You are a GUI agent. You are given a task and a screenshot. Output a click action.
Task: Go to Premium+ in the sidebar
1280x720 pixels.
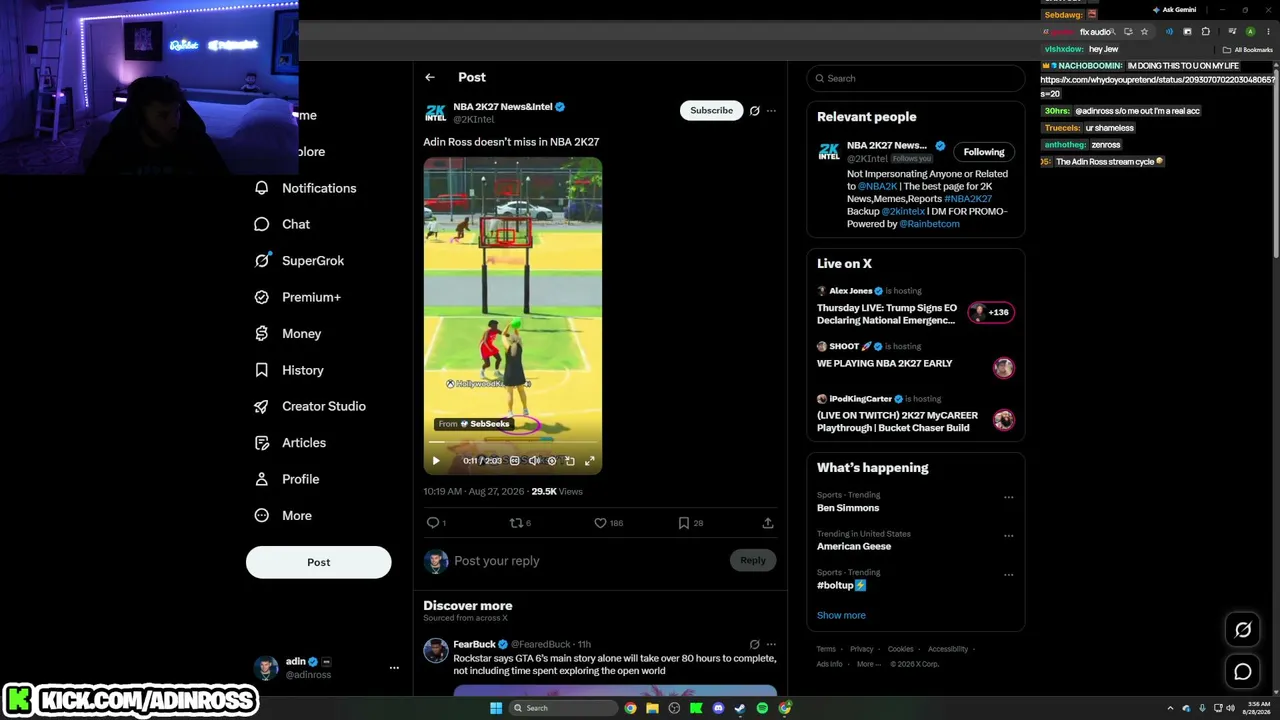tap(298, 297)
